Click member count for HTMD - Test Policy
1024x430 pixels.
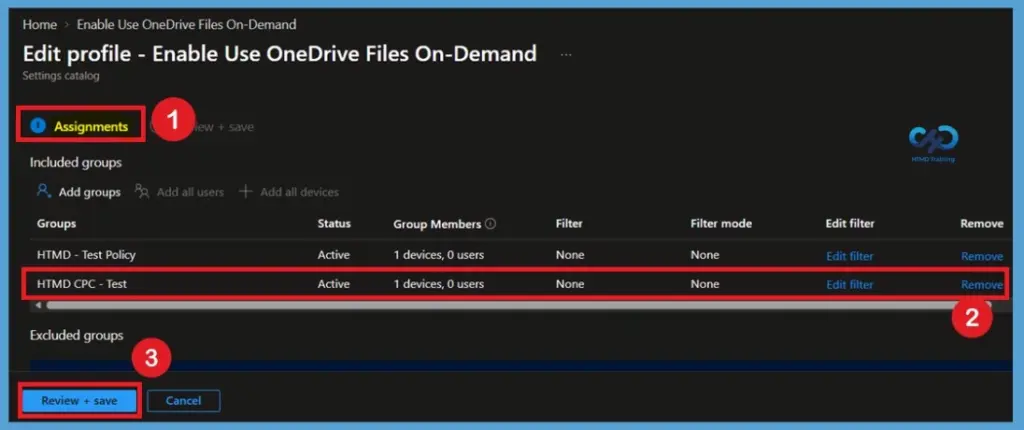[439, 255]
